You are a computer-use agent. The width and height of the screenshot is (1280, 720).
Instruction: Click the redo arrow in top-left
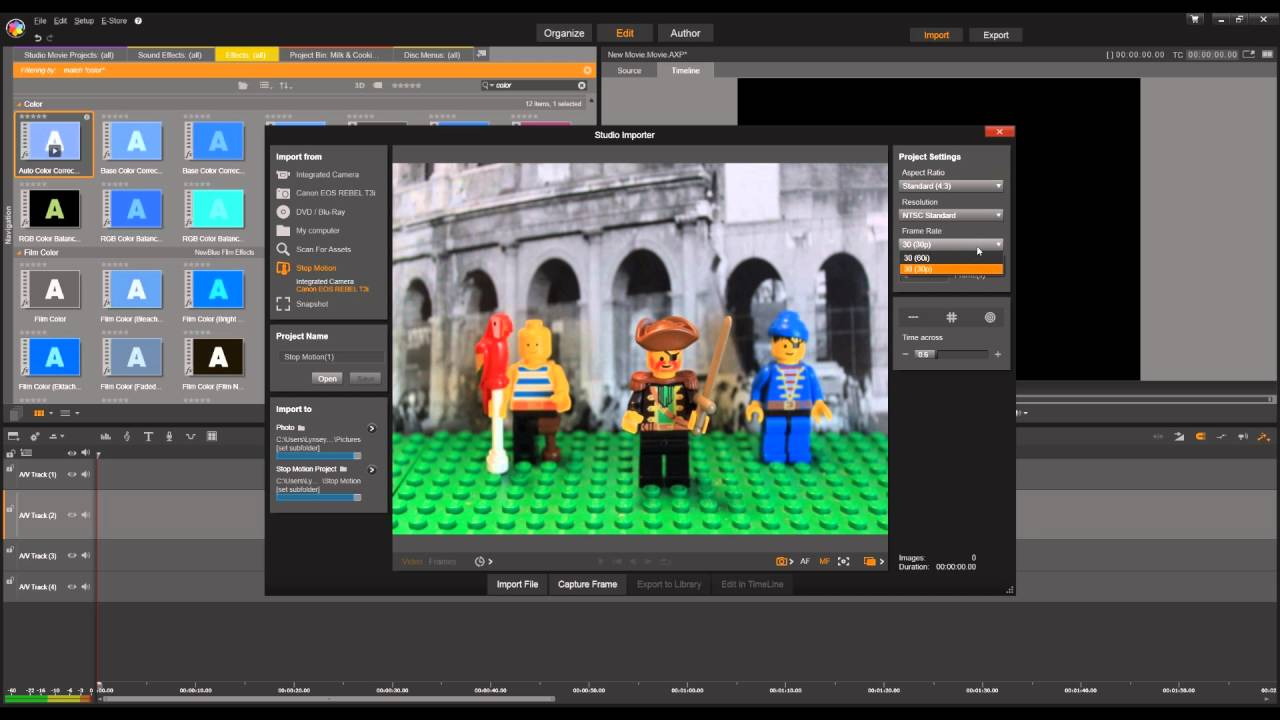coord(50,38)
